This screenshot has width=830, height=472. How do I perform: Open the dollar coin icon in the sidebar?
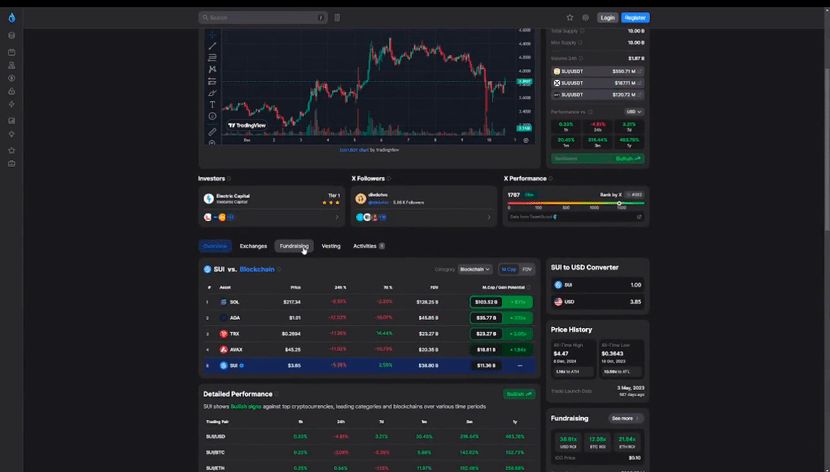pyautogui.click(x=12, y=78)
